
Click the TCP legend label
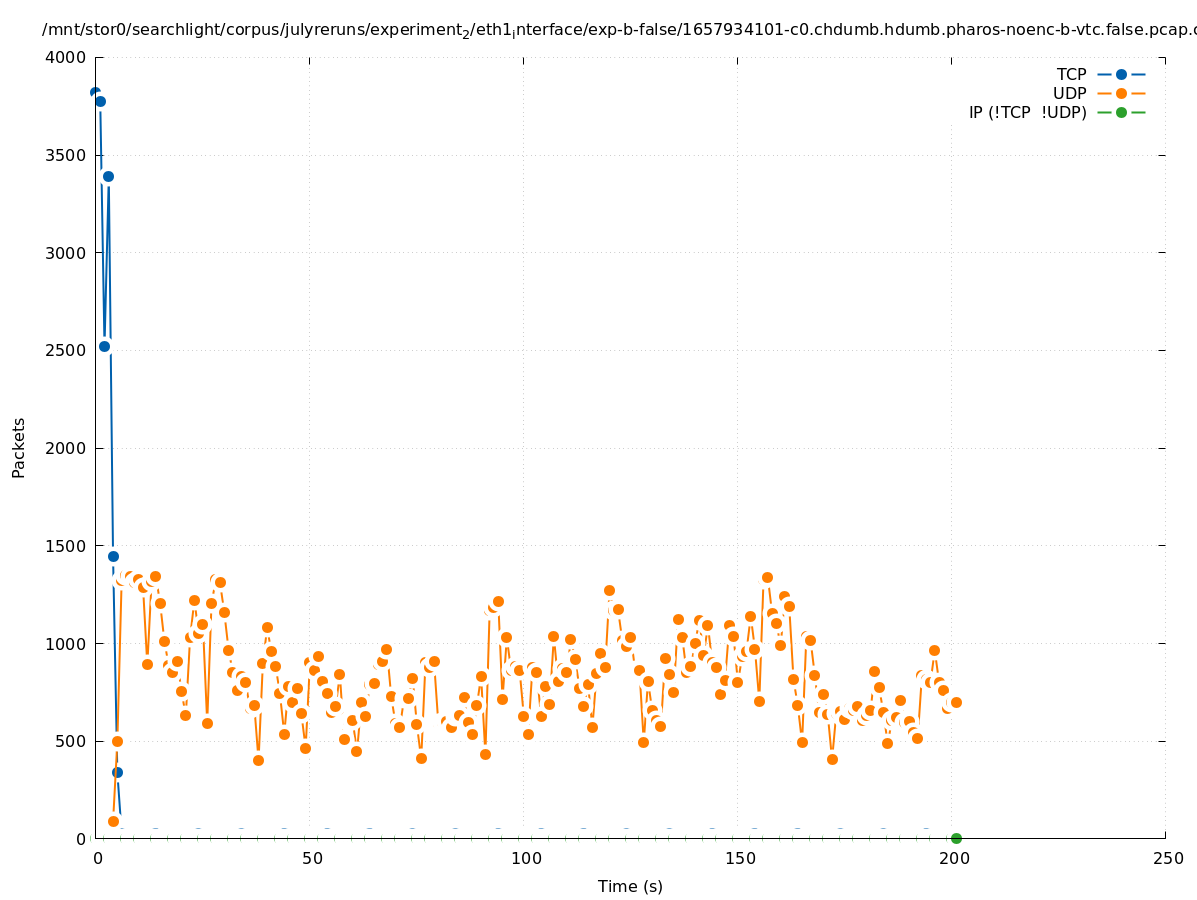click(1071, 74)
